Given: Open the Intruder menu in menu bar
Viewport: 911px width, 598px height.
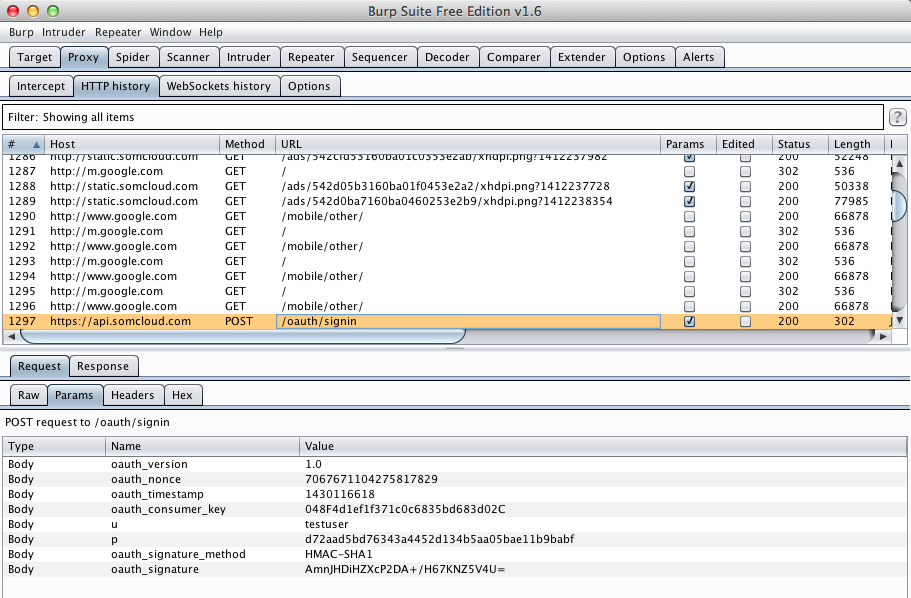Looking at the screenshot, I should coord(64,32).
